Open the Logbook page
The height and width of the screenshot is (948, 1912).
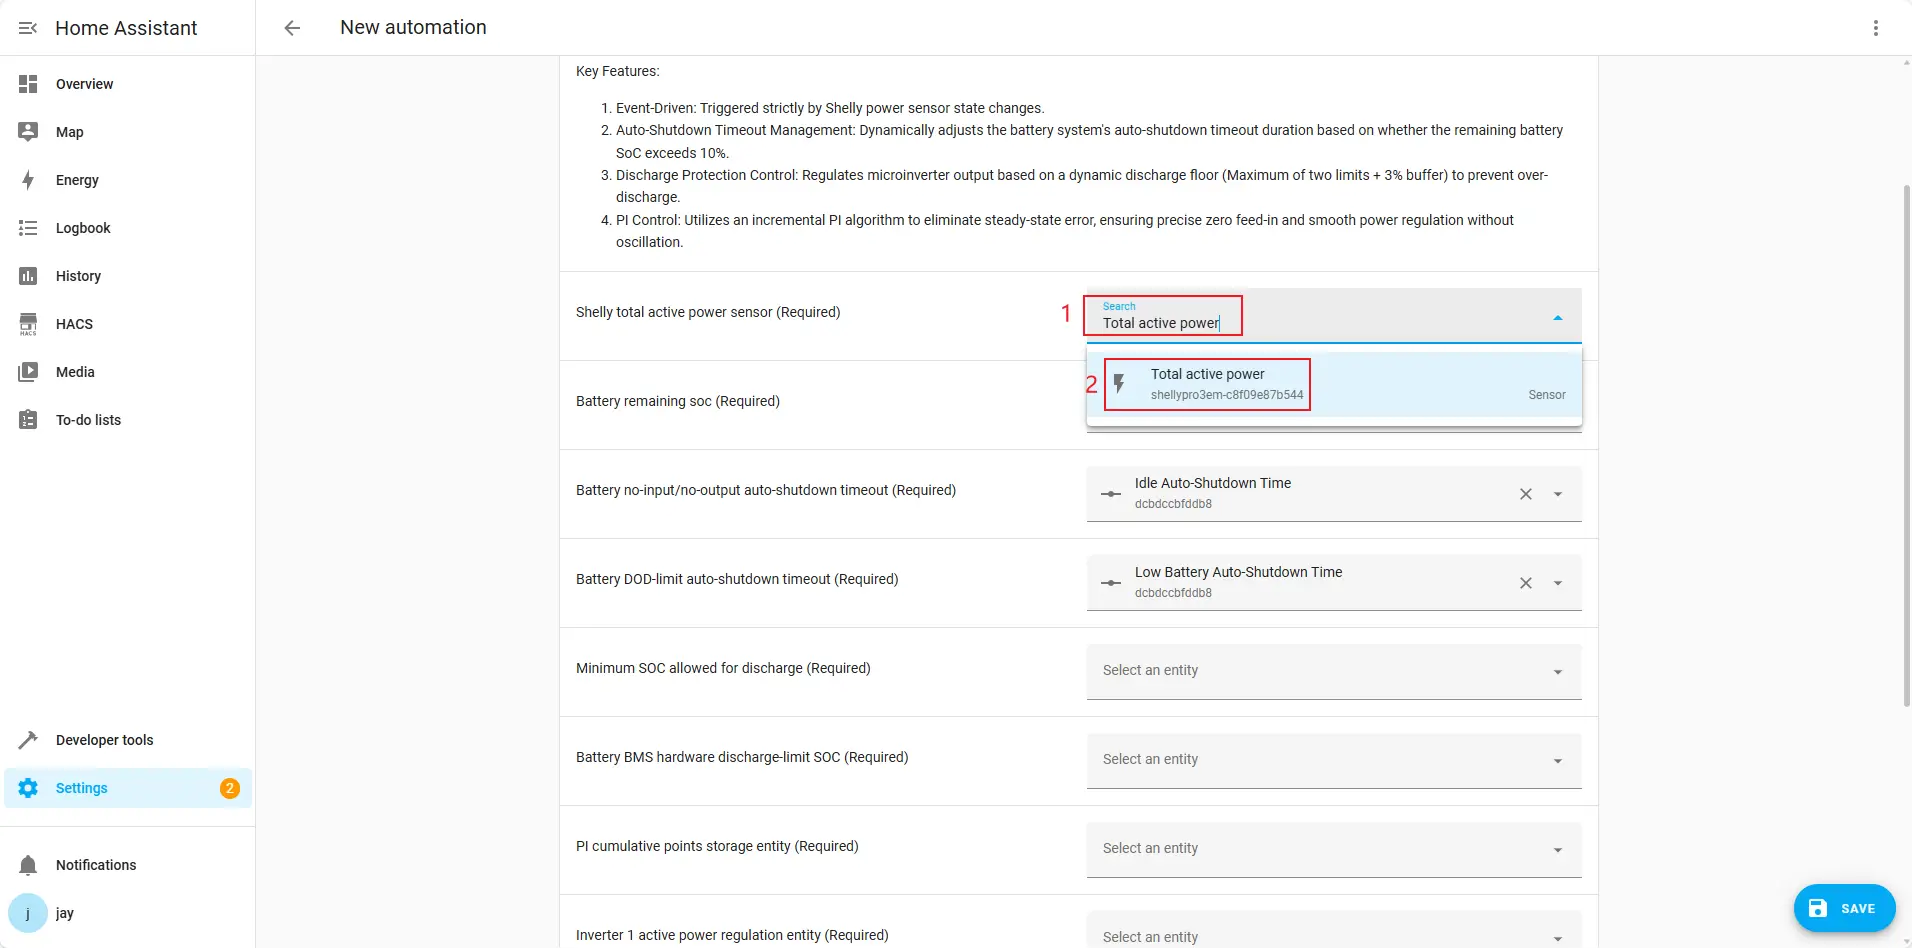tap(83, 228)
